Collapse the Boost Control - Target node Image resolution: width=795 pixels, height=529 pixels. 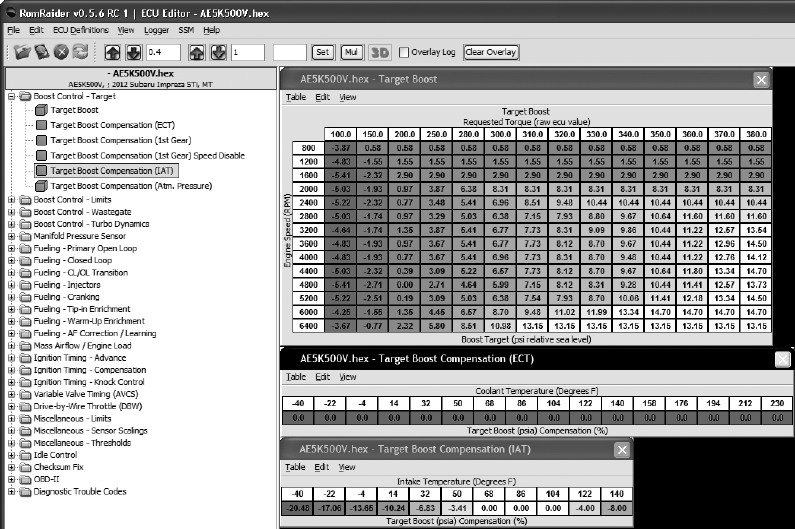click(x=12, y=96)
